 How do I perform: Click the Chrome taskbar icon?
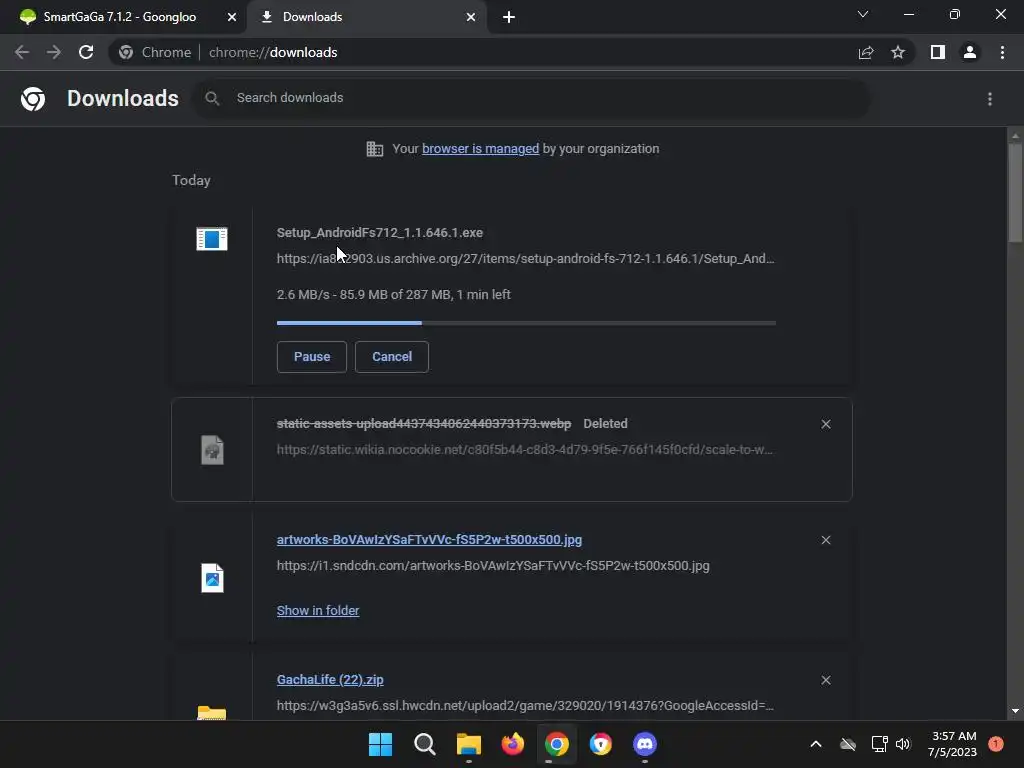point(556,744)
